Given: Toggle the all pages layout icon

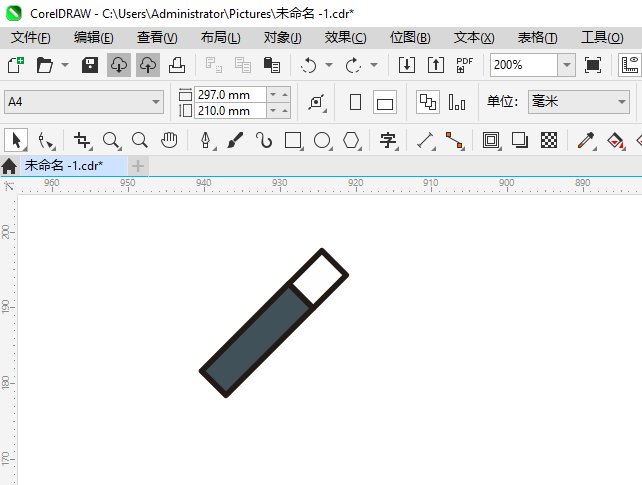Looking at the screenshot, I should [428, 102].
